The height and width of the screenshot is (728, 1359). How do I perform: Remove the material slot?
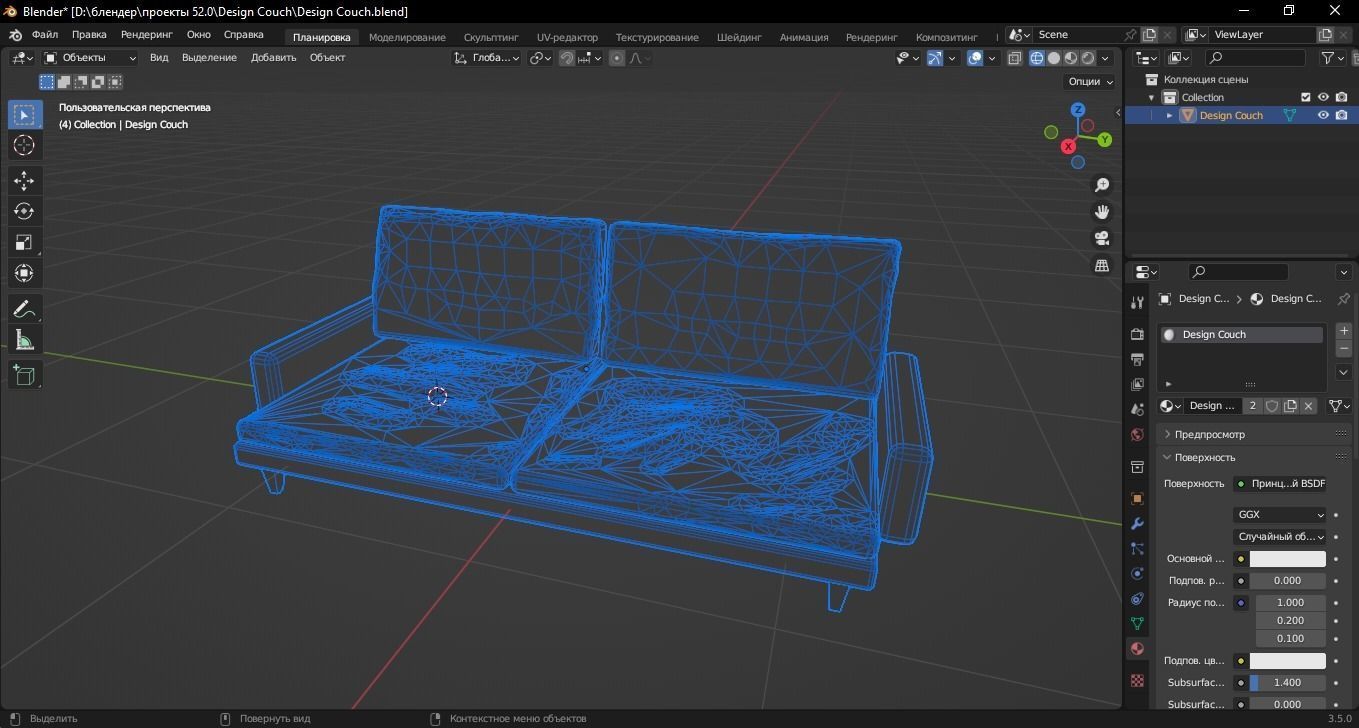(x=1343, y=348)
